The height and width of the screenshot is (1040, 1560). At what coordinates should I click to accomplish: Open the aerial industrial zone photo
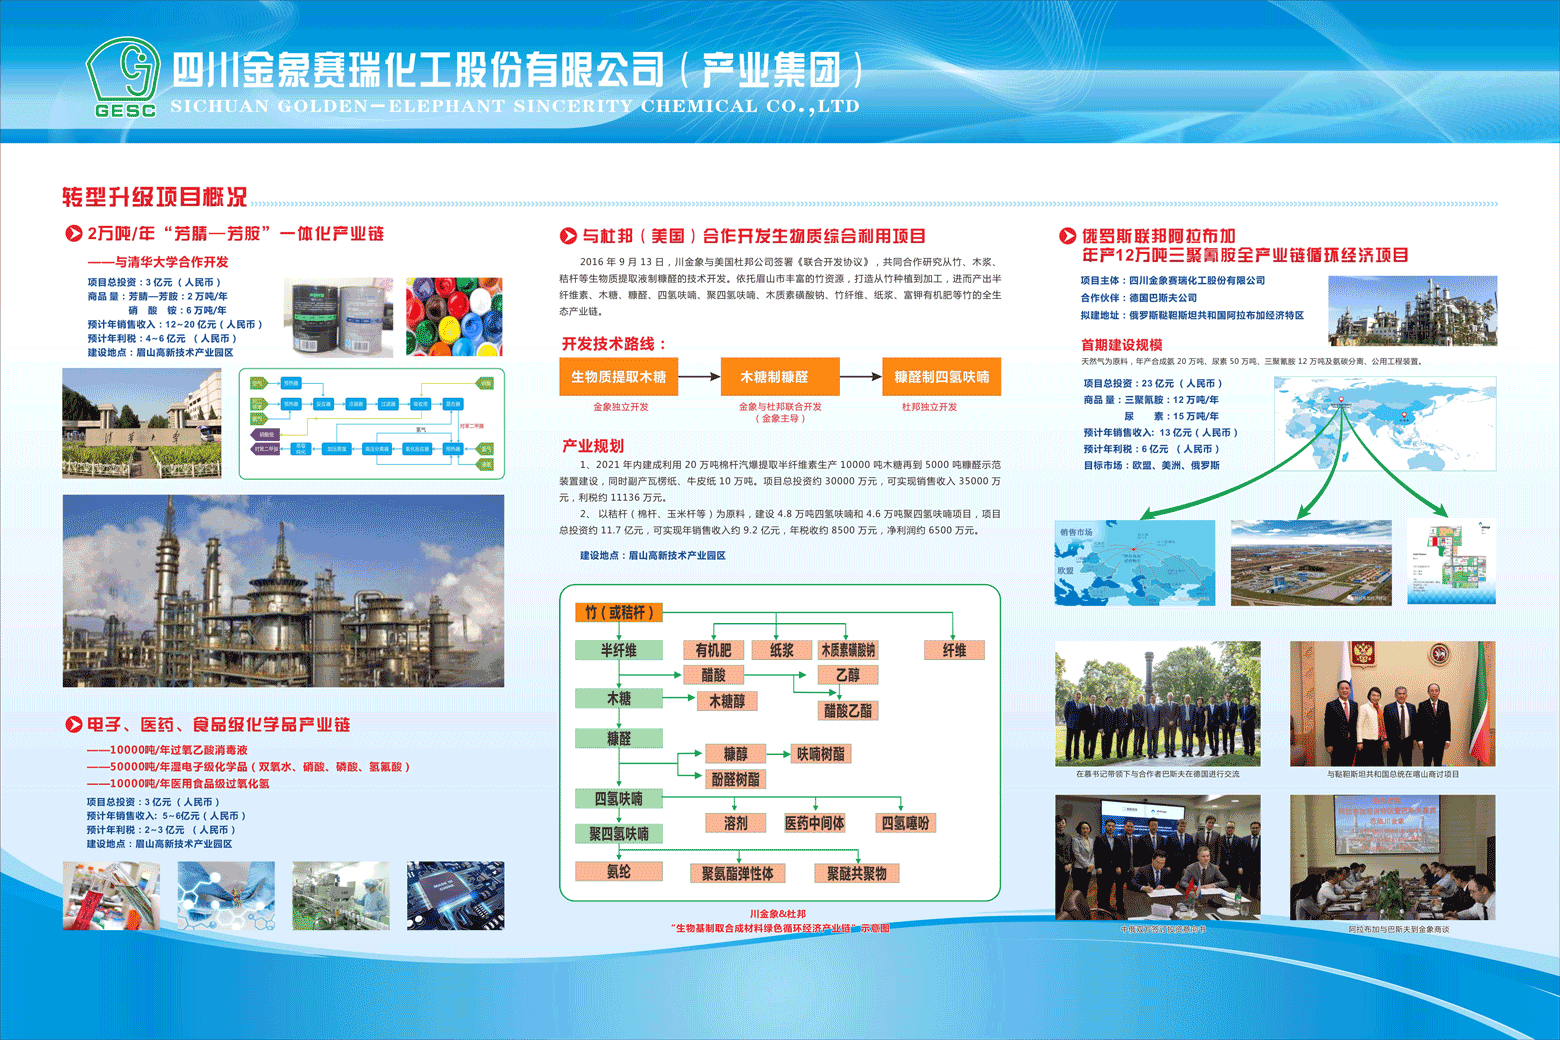(1311, 562)
